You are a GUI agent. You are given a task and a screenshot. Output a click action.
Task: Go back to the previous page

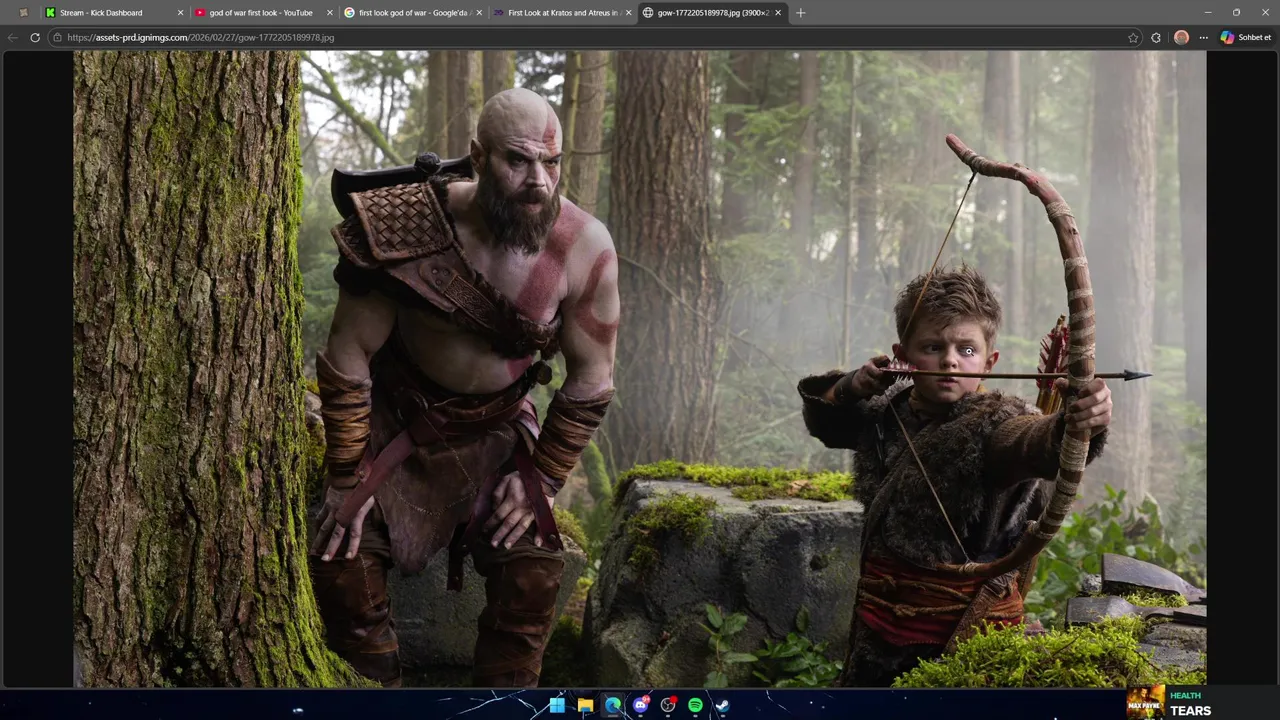(12, 37)
